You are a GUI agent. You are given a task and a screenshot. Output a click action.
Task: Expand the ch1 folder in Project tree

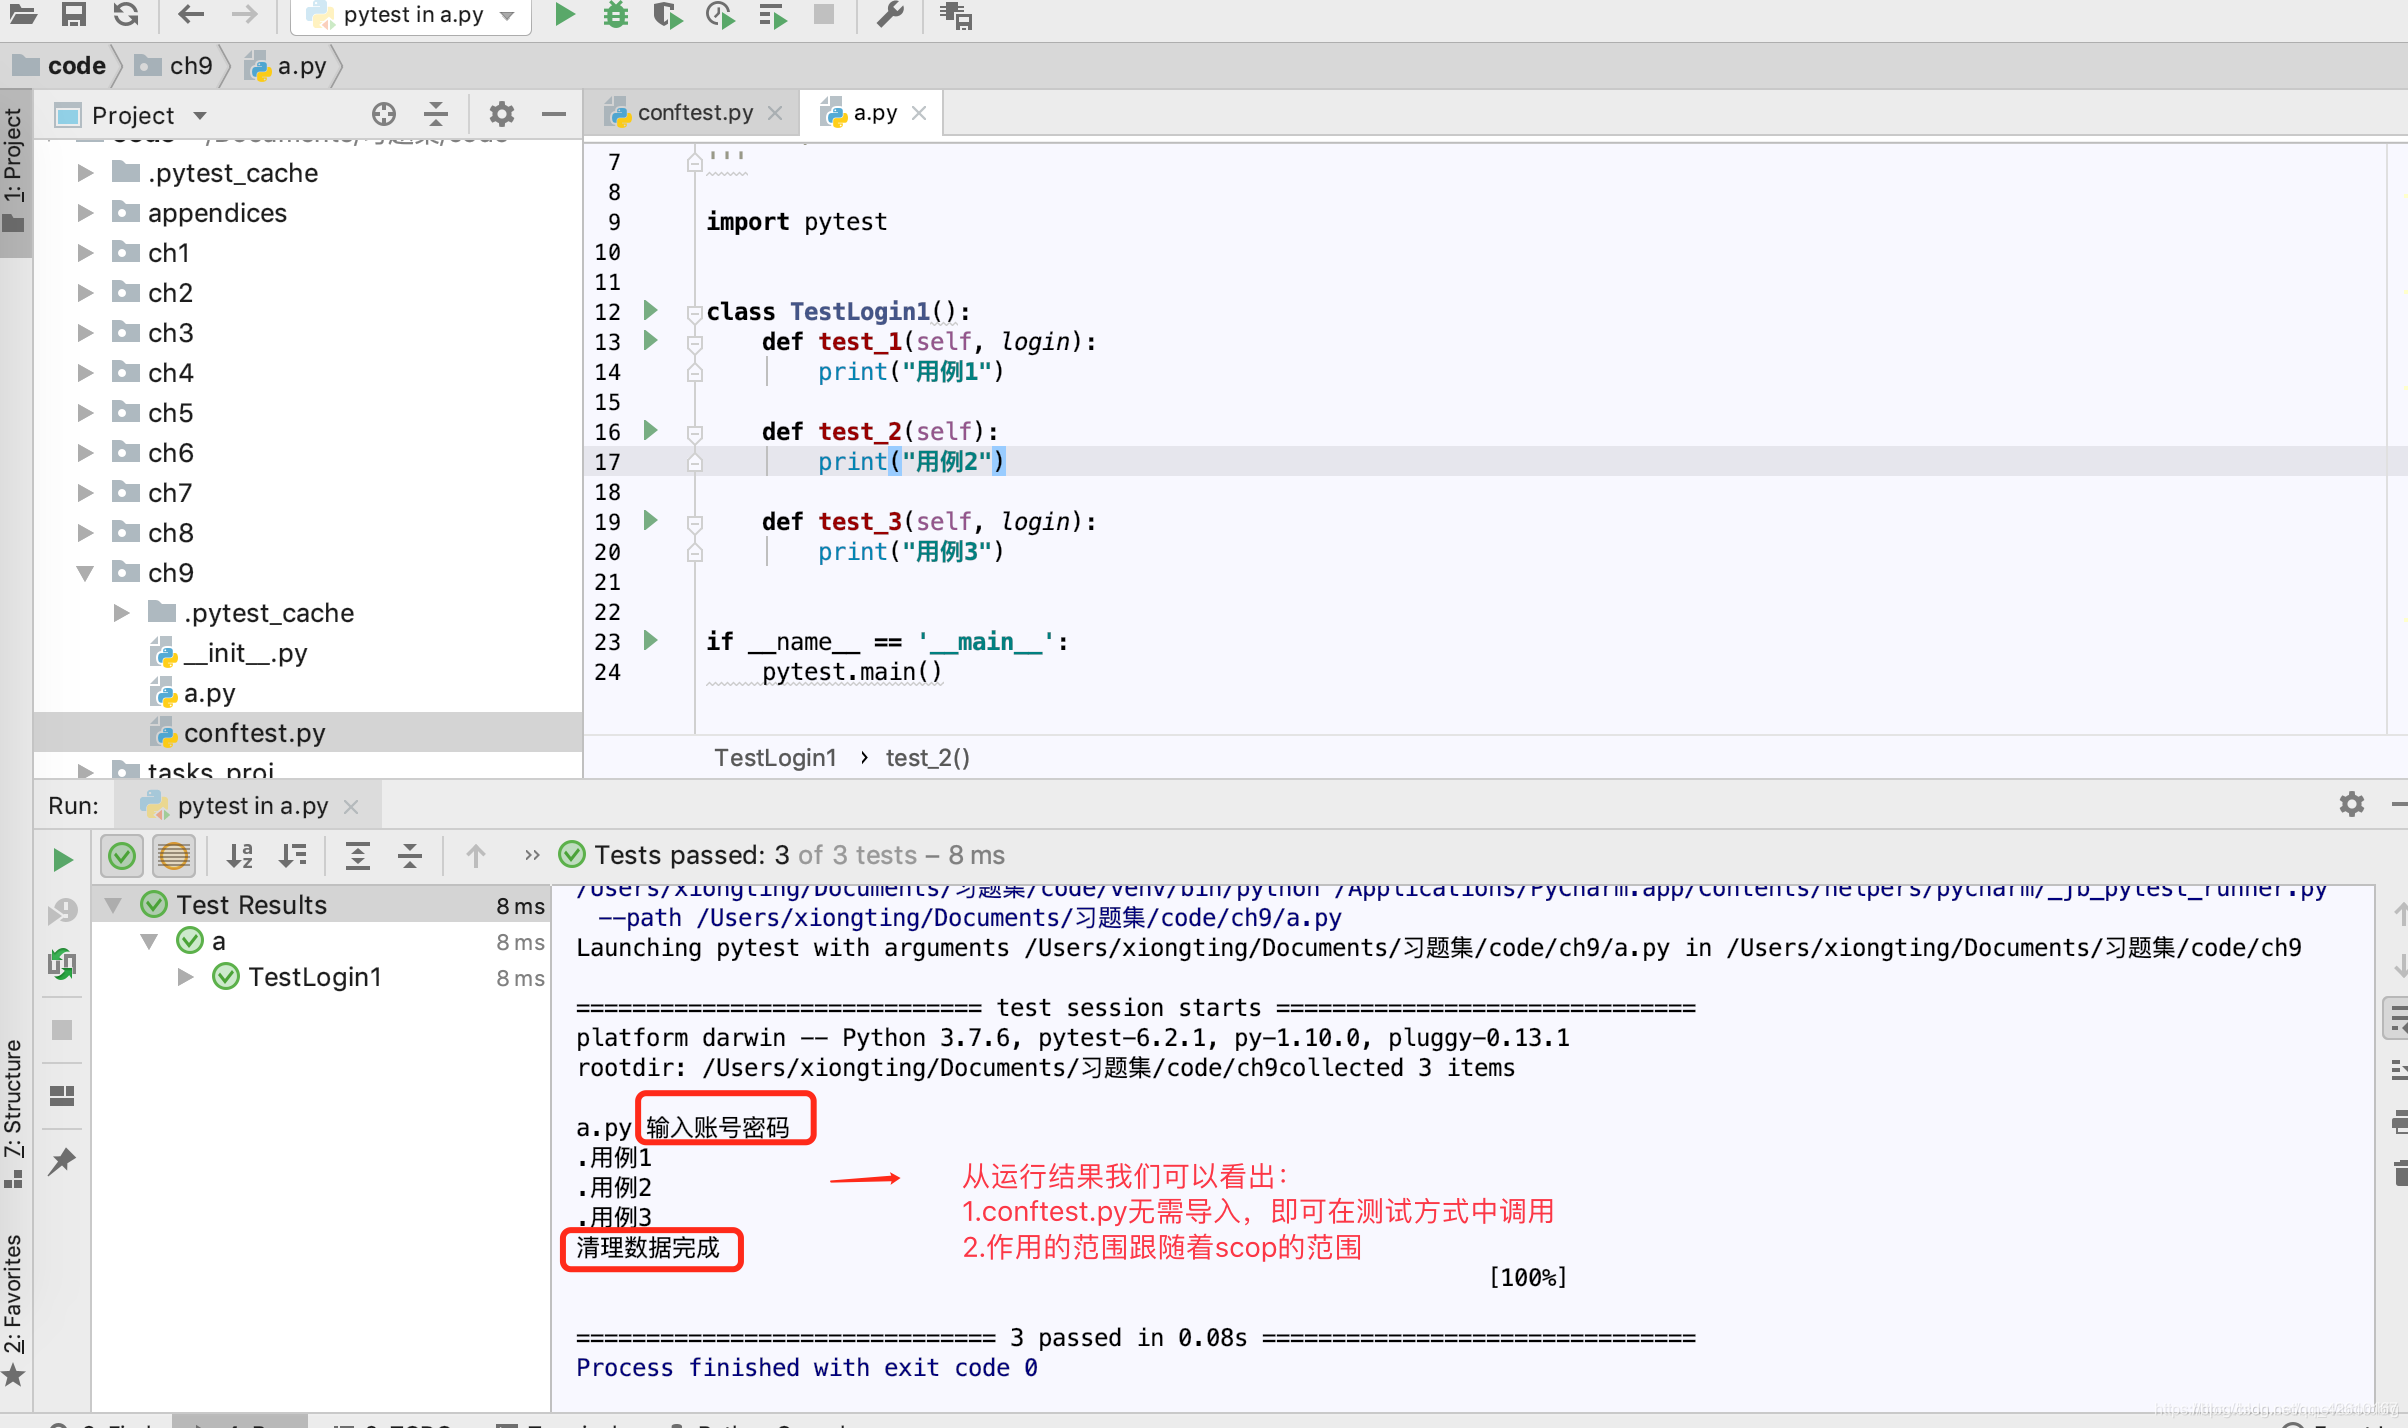pos(84,253)
